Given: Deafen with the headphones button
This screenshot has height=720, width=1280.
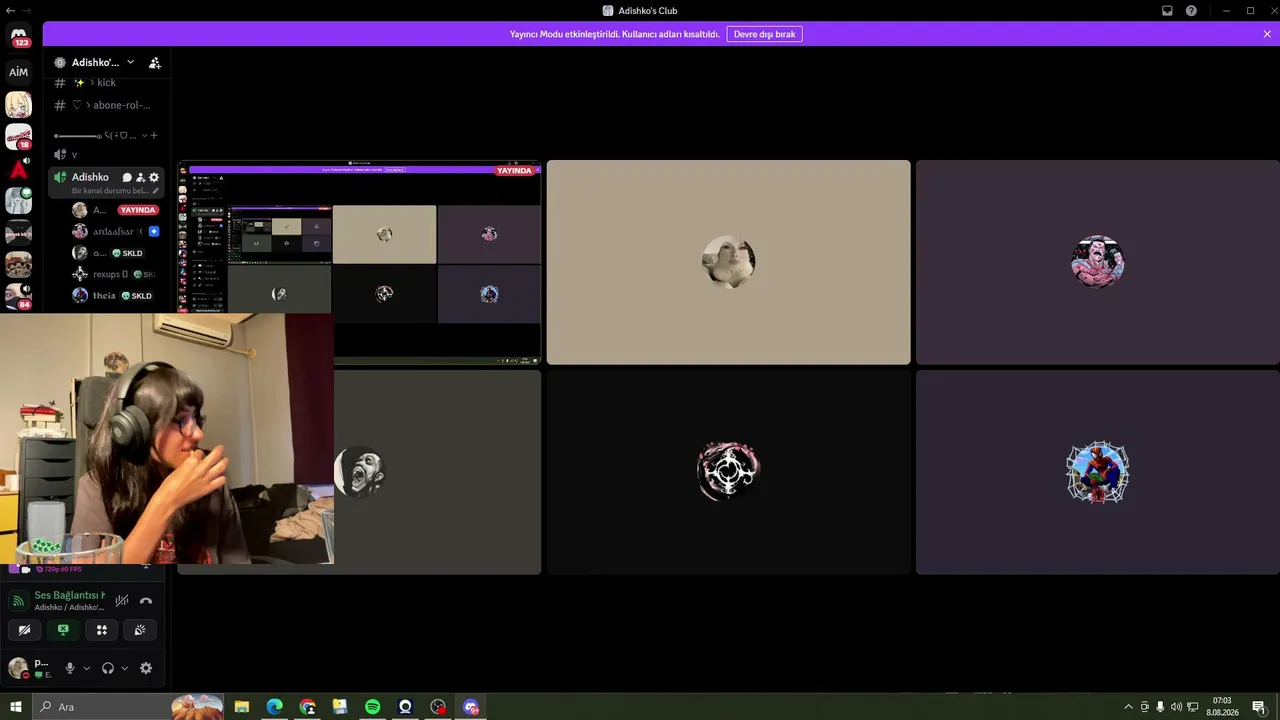Looking at the screenshot, I should click(x=108, y=668).
